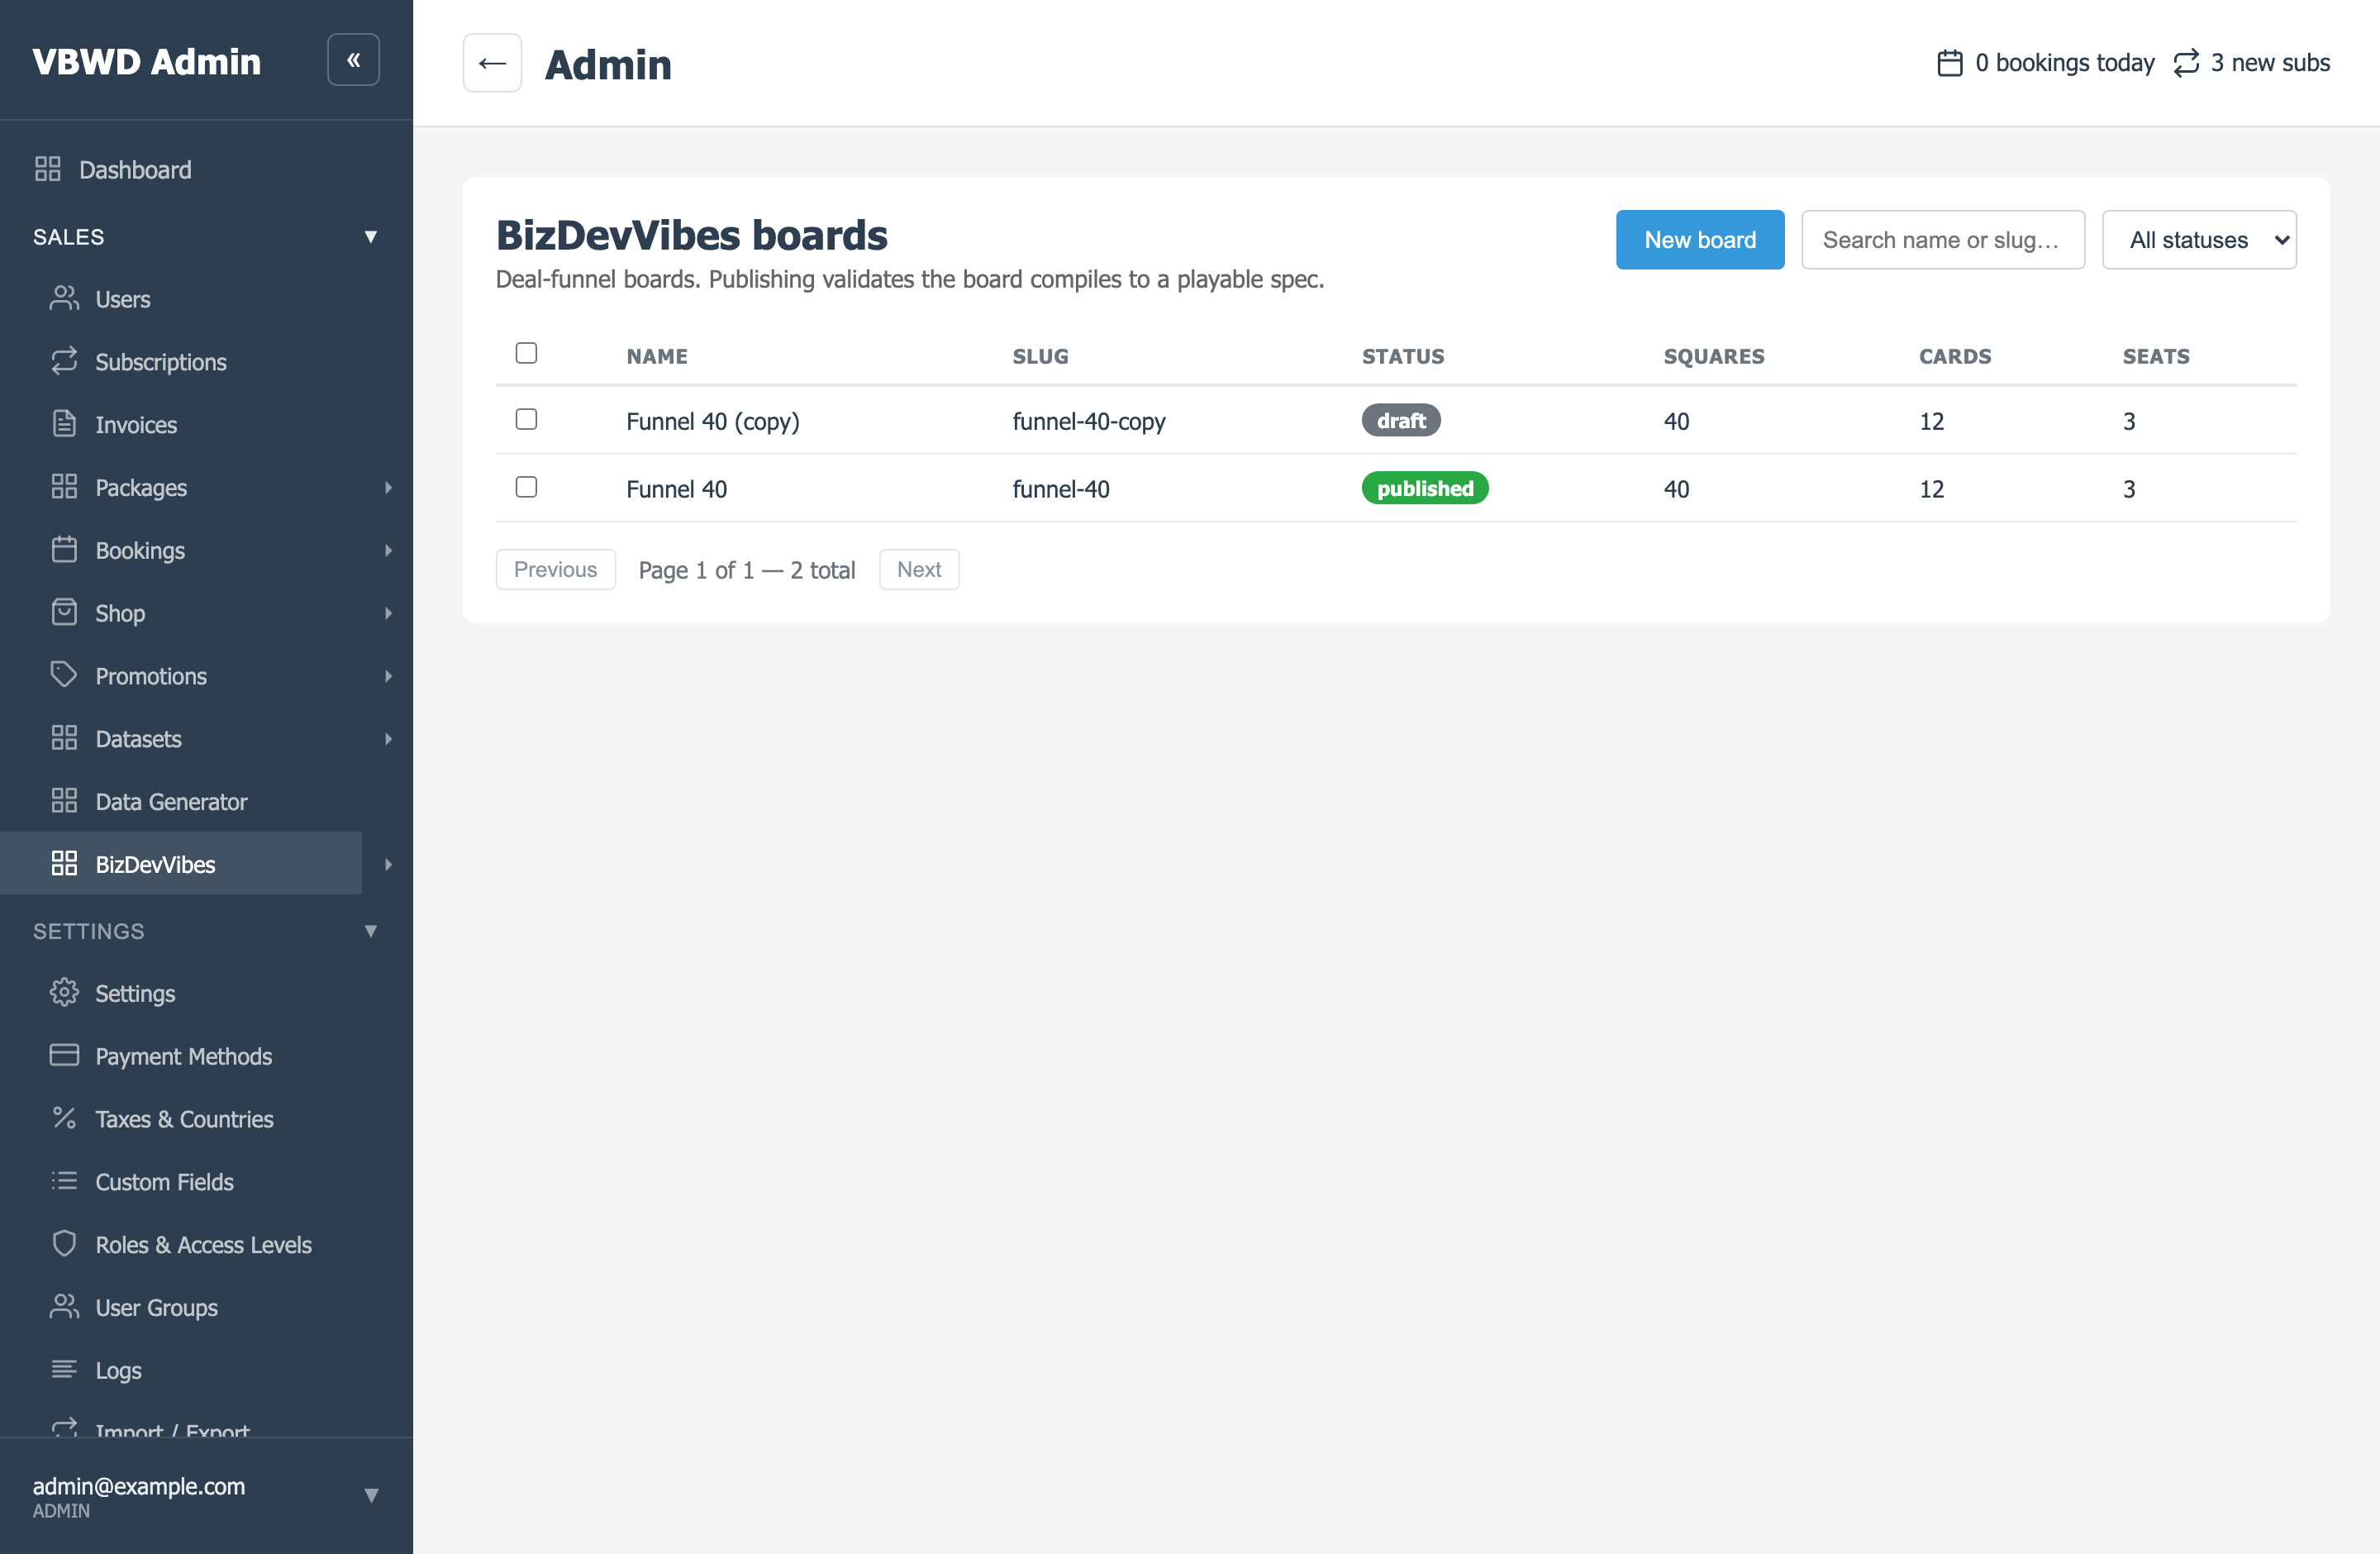The height and width of the screenshot is (1554, 2380).
Task: Click the BizDevVibes grid icon
Action: (x=64, y=864)
